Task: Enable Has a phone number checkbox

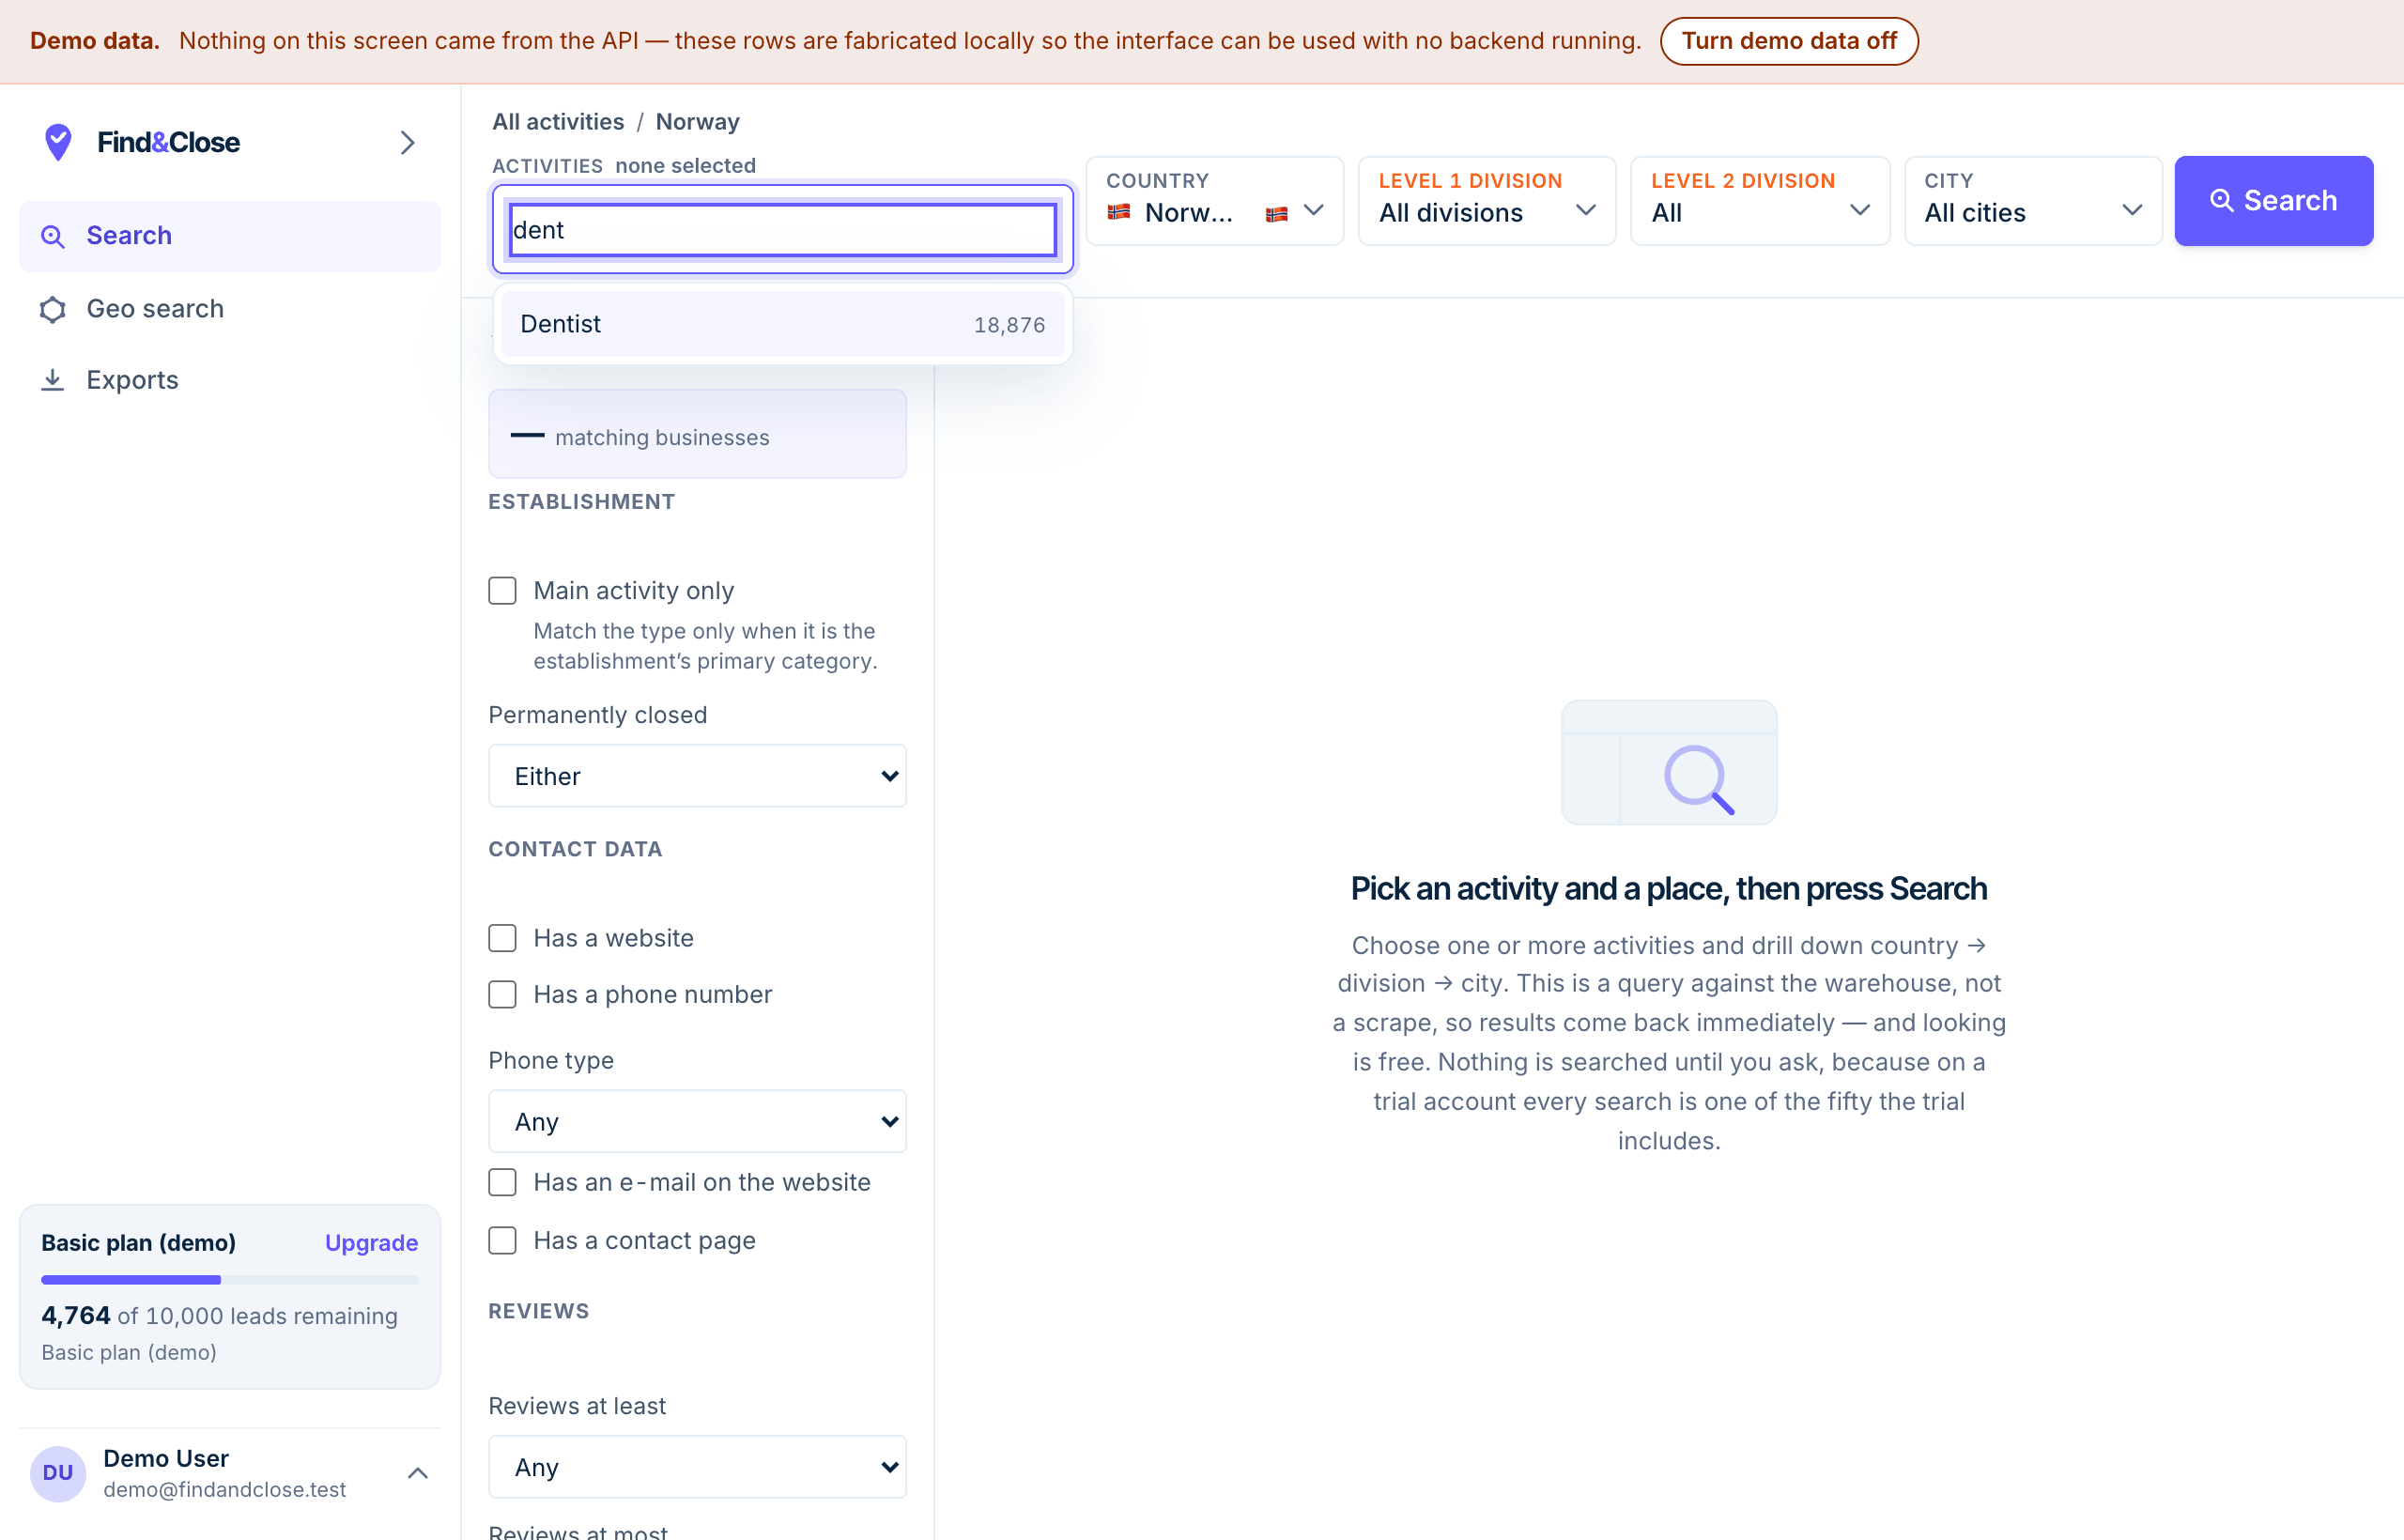Action: pyautogui.click(x=502, y=994)
